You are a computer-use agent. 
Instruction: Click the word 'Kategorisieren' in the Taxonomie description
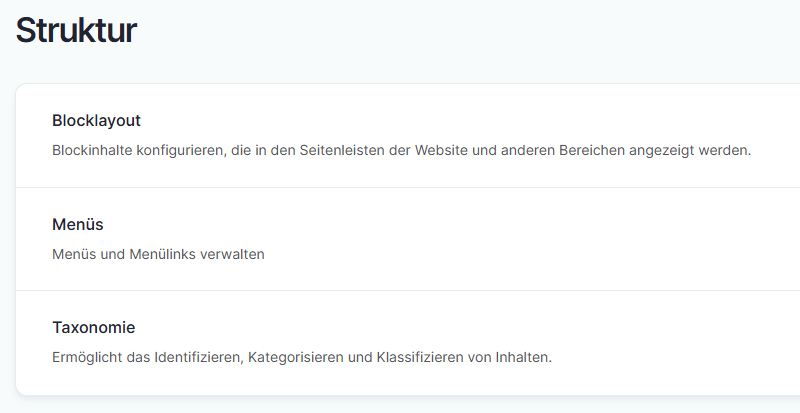pos(295,357)
